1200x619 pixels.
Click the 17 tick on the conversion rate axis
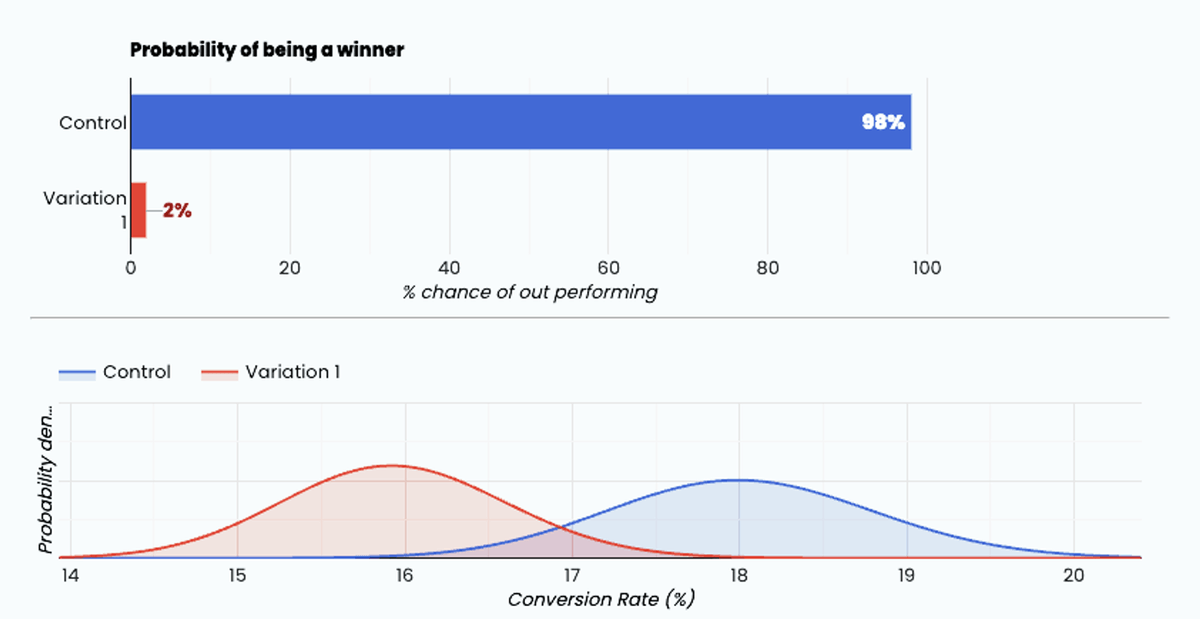click(x=571, y=576)
